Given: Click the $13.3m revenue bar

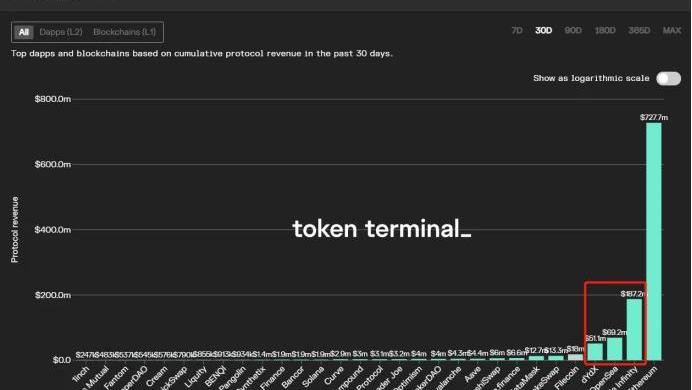Looking at the screenshot, I should point(556,358).
